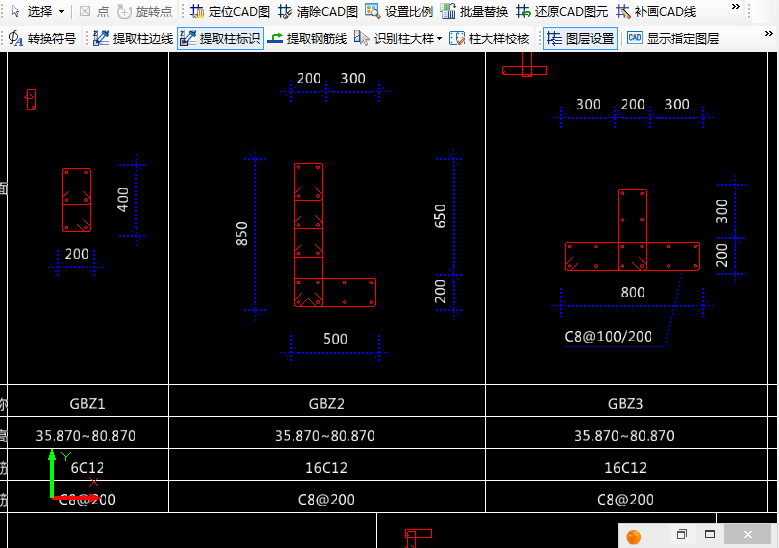Expand the second toolbar overflow chevron
Viewport: 779px width, 548px height.
[769, 34]
